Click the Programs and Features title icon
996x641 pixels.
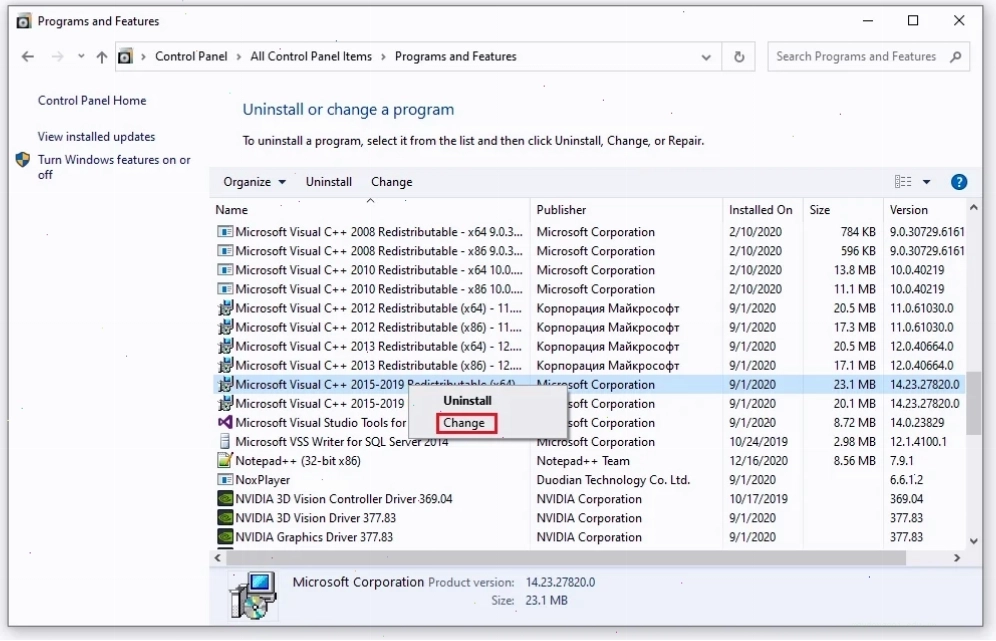(24, 21)
